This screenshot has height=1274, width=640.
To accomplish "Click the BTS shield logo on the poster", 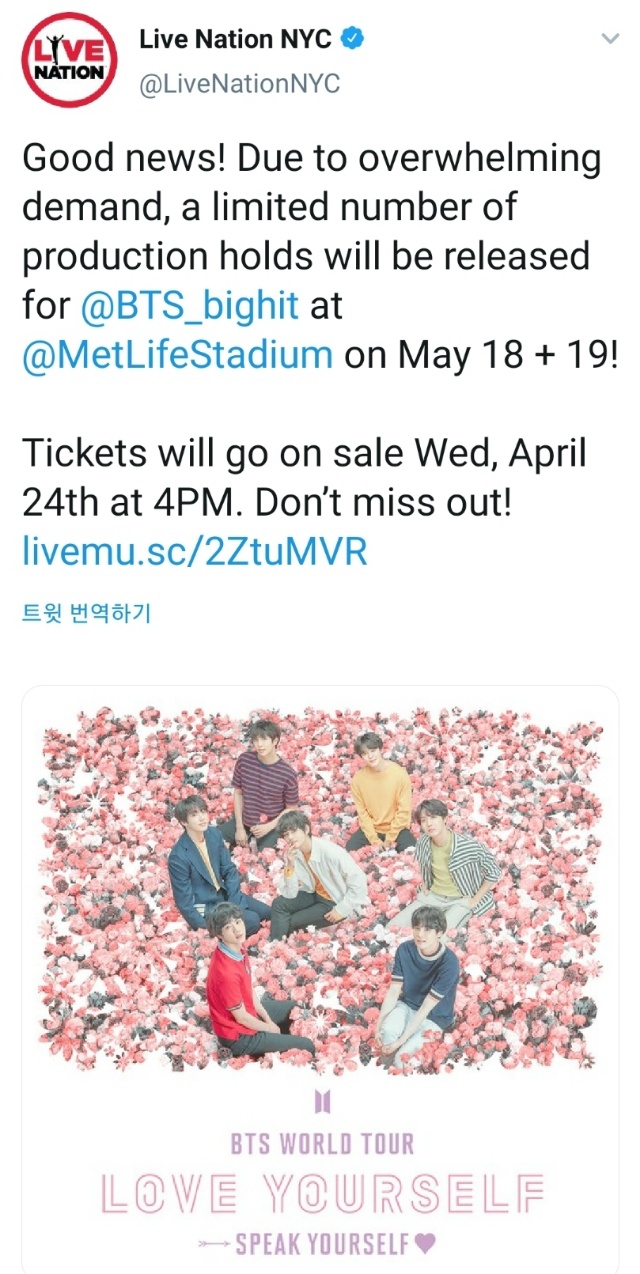I will point(322,1101).
